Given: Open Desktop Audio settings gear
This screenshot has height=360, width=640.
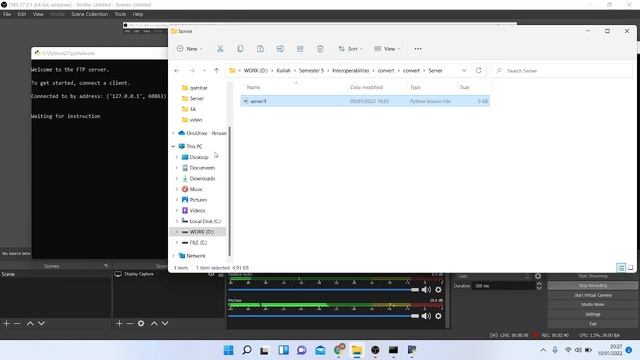Looking at the screenshot, I should coord(438,289).
